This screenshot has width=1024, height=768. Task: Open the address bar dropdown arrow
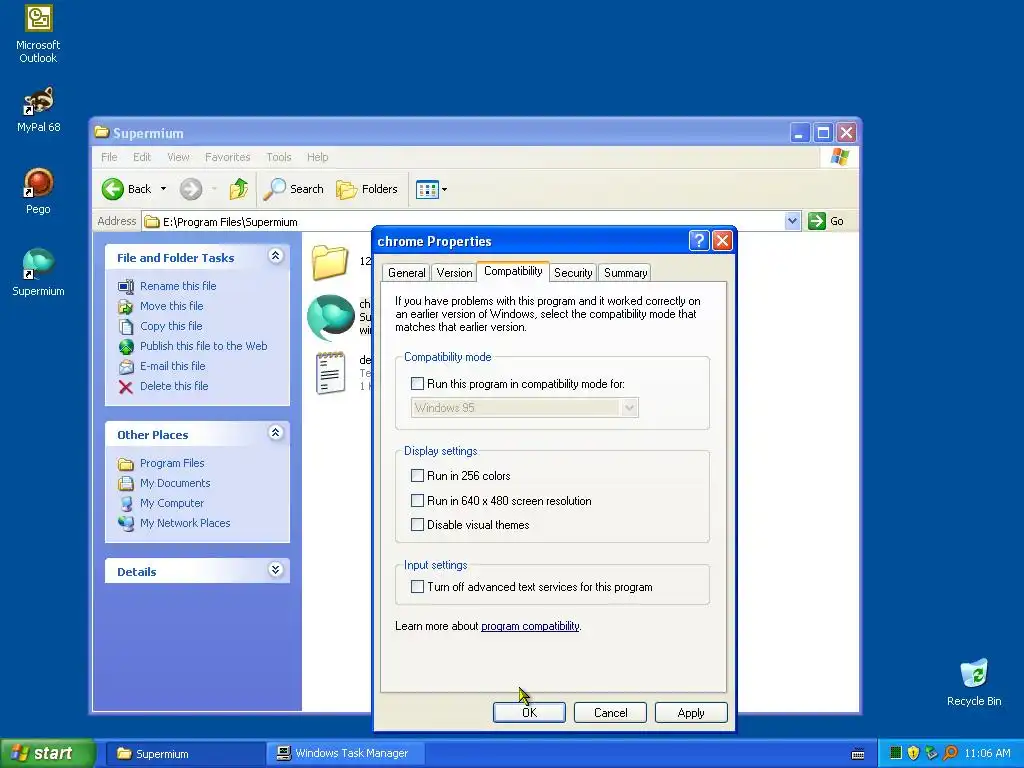pos(792,221)
